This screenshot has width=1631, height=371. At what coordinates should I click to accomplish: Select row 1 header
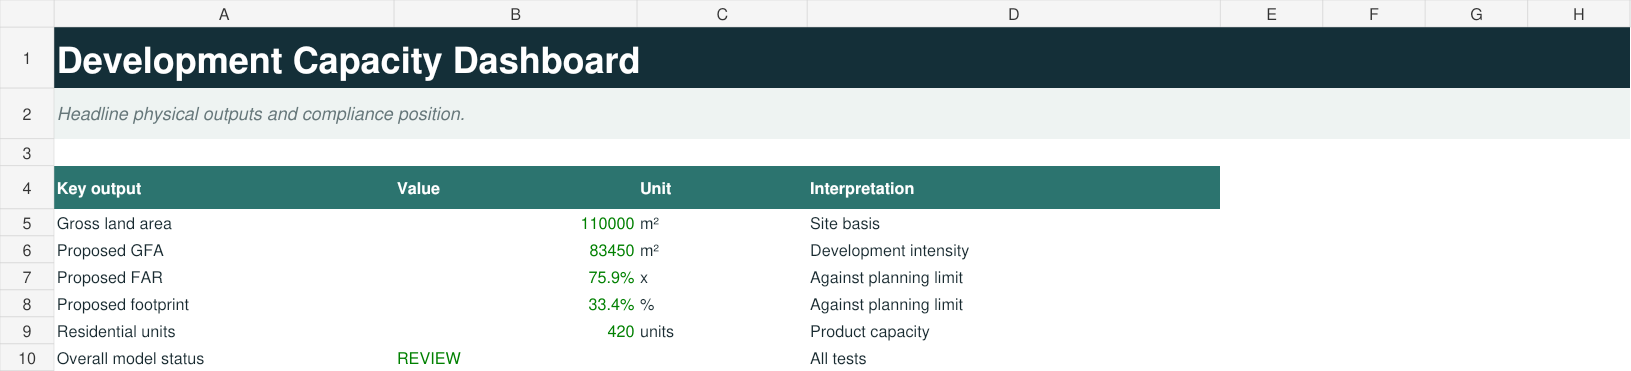(27, 58)
